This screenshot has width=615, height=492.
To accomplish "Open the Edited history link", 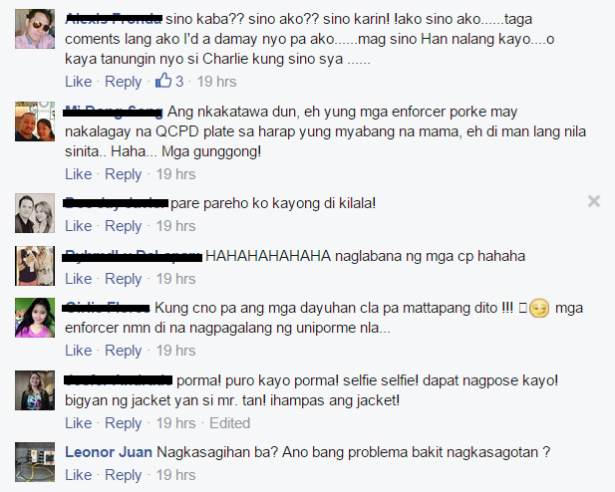I will [x=229, y=423].
